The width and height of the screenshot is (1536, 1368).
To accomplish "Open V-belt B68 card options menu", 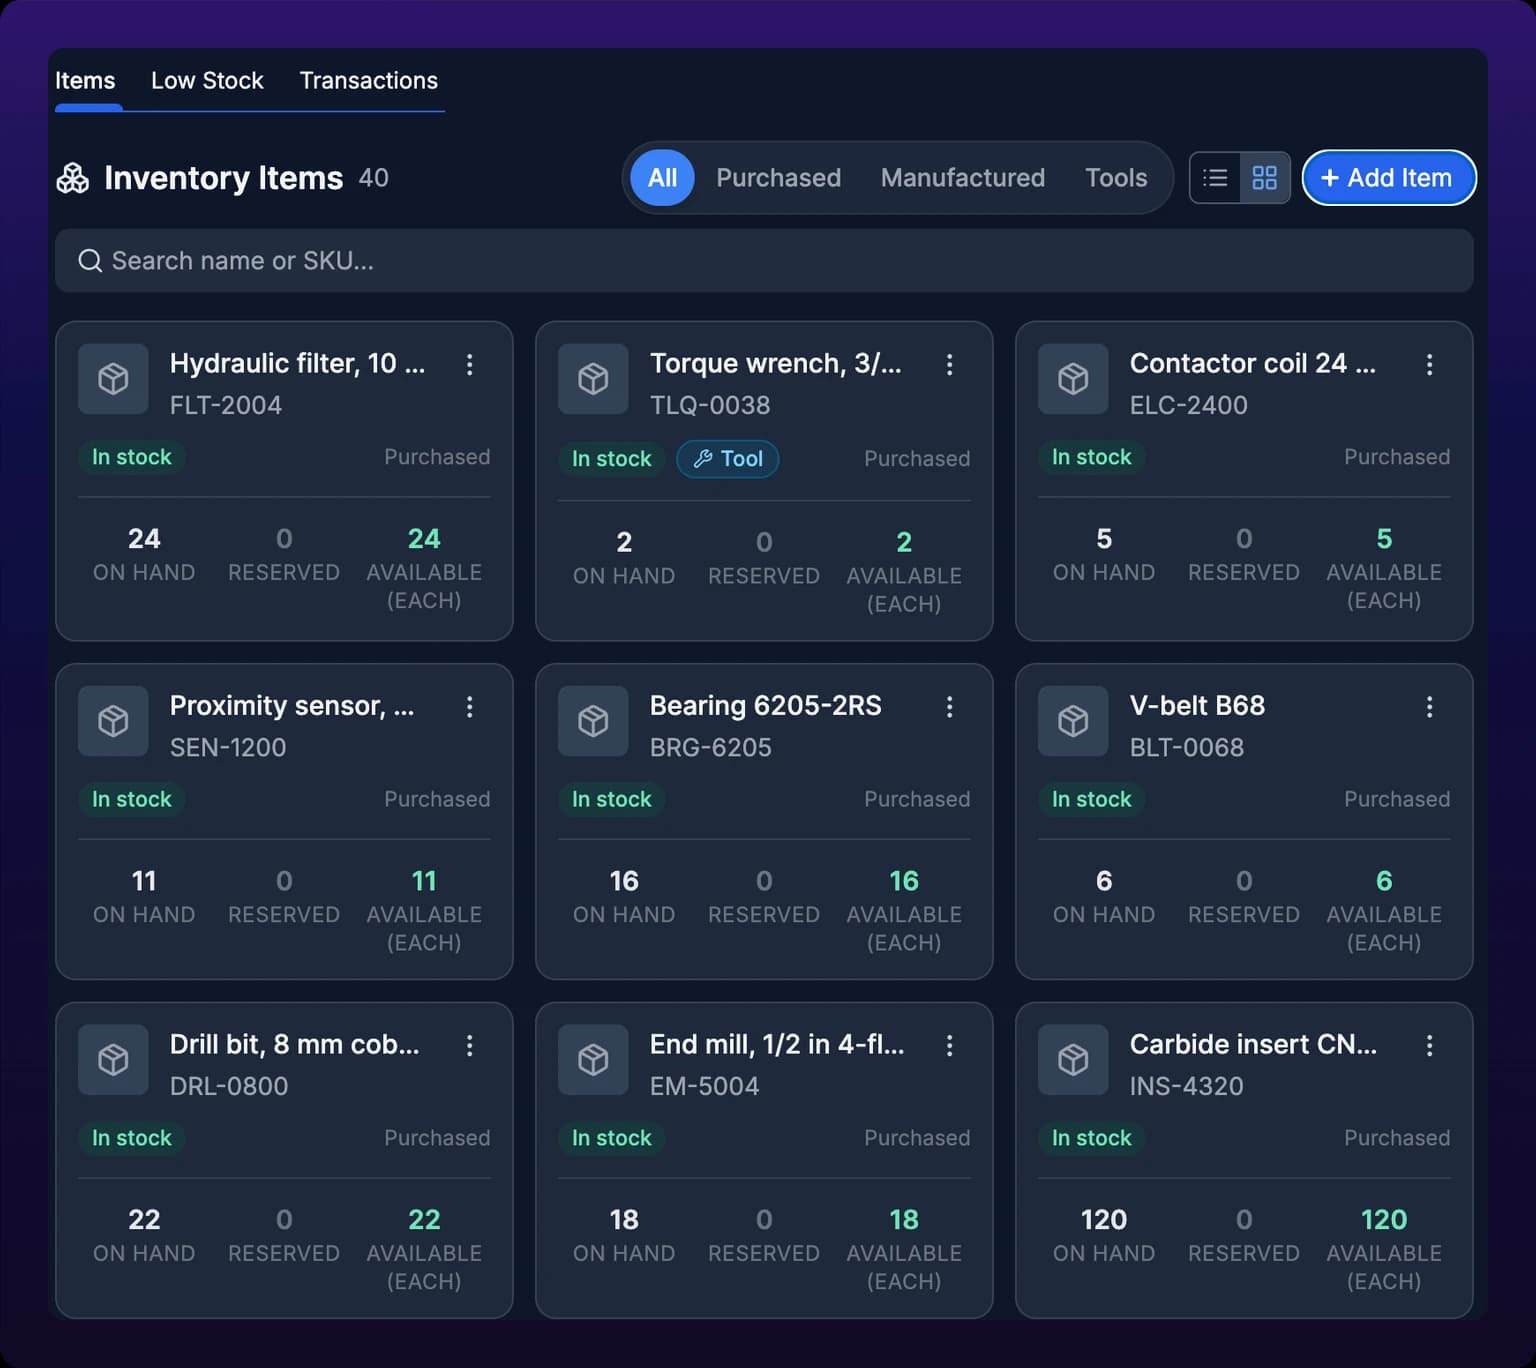I will (x=1429, y=707).
